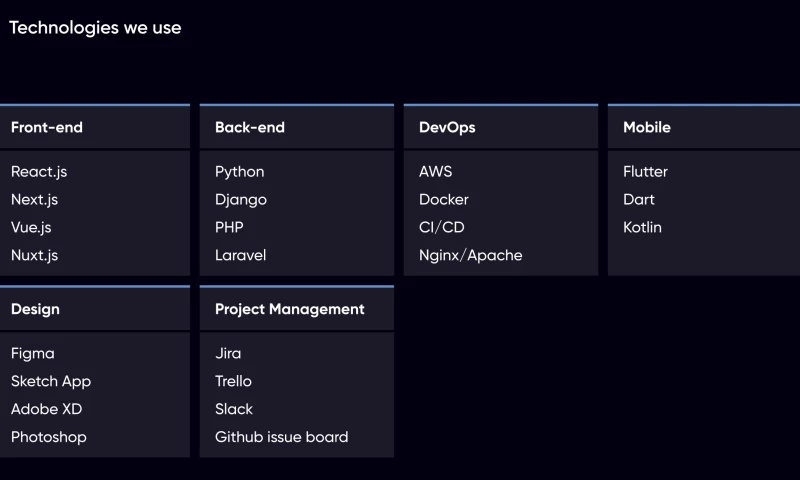
Task: Click Figma in the Design list
Action: point(33,354)
